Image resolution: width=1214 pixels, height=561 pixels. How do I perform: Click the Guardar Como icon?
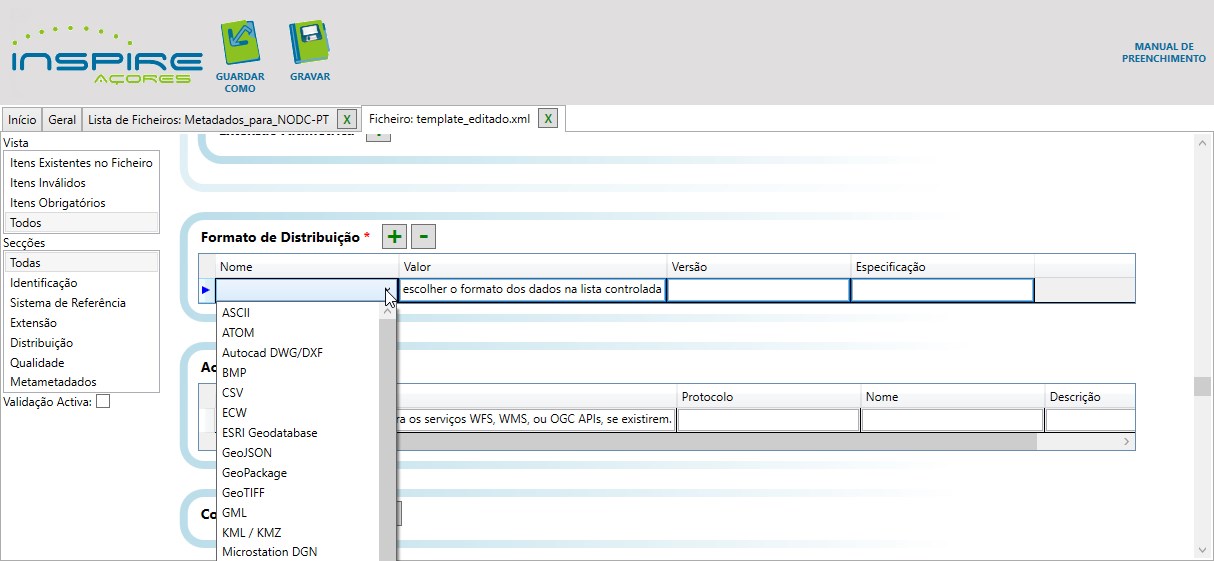[x=239, y=45]
